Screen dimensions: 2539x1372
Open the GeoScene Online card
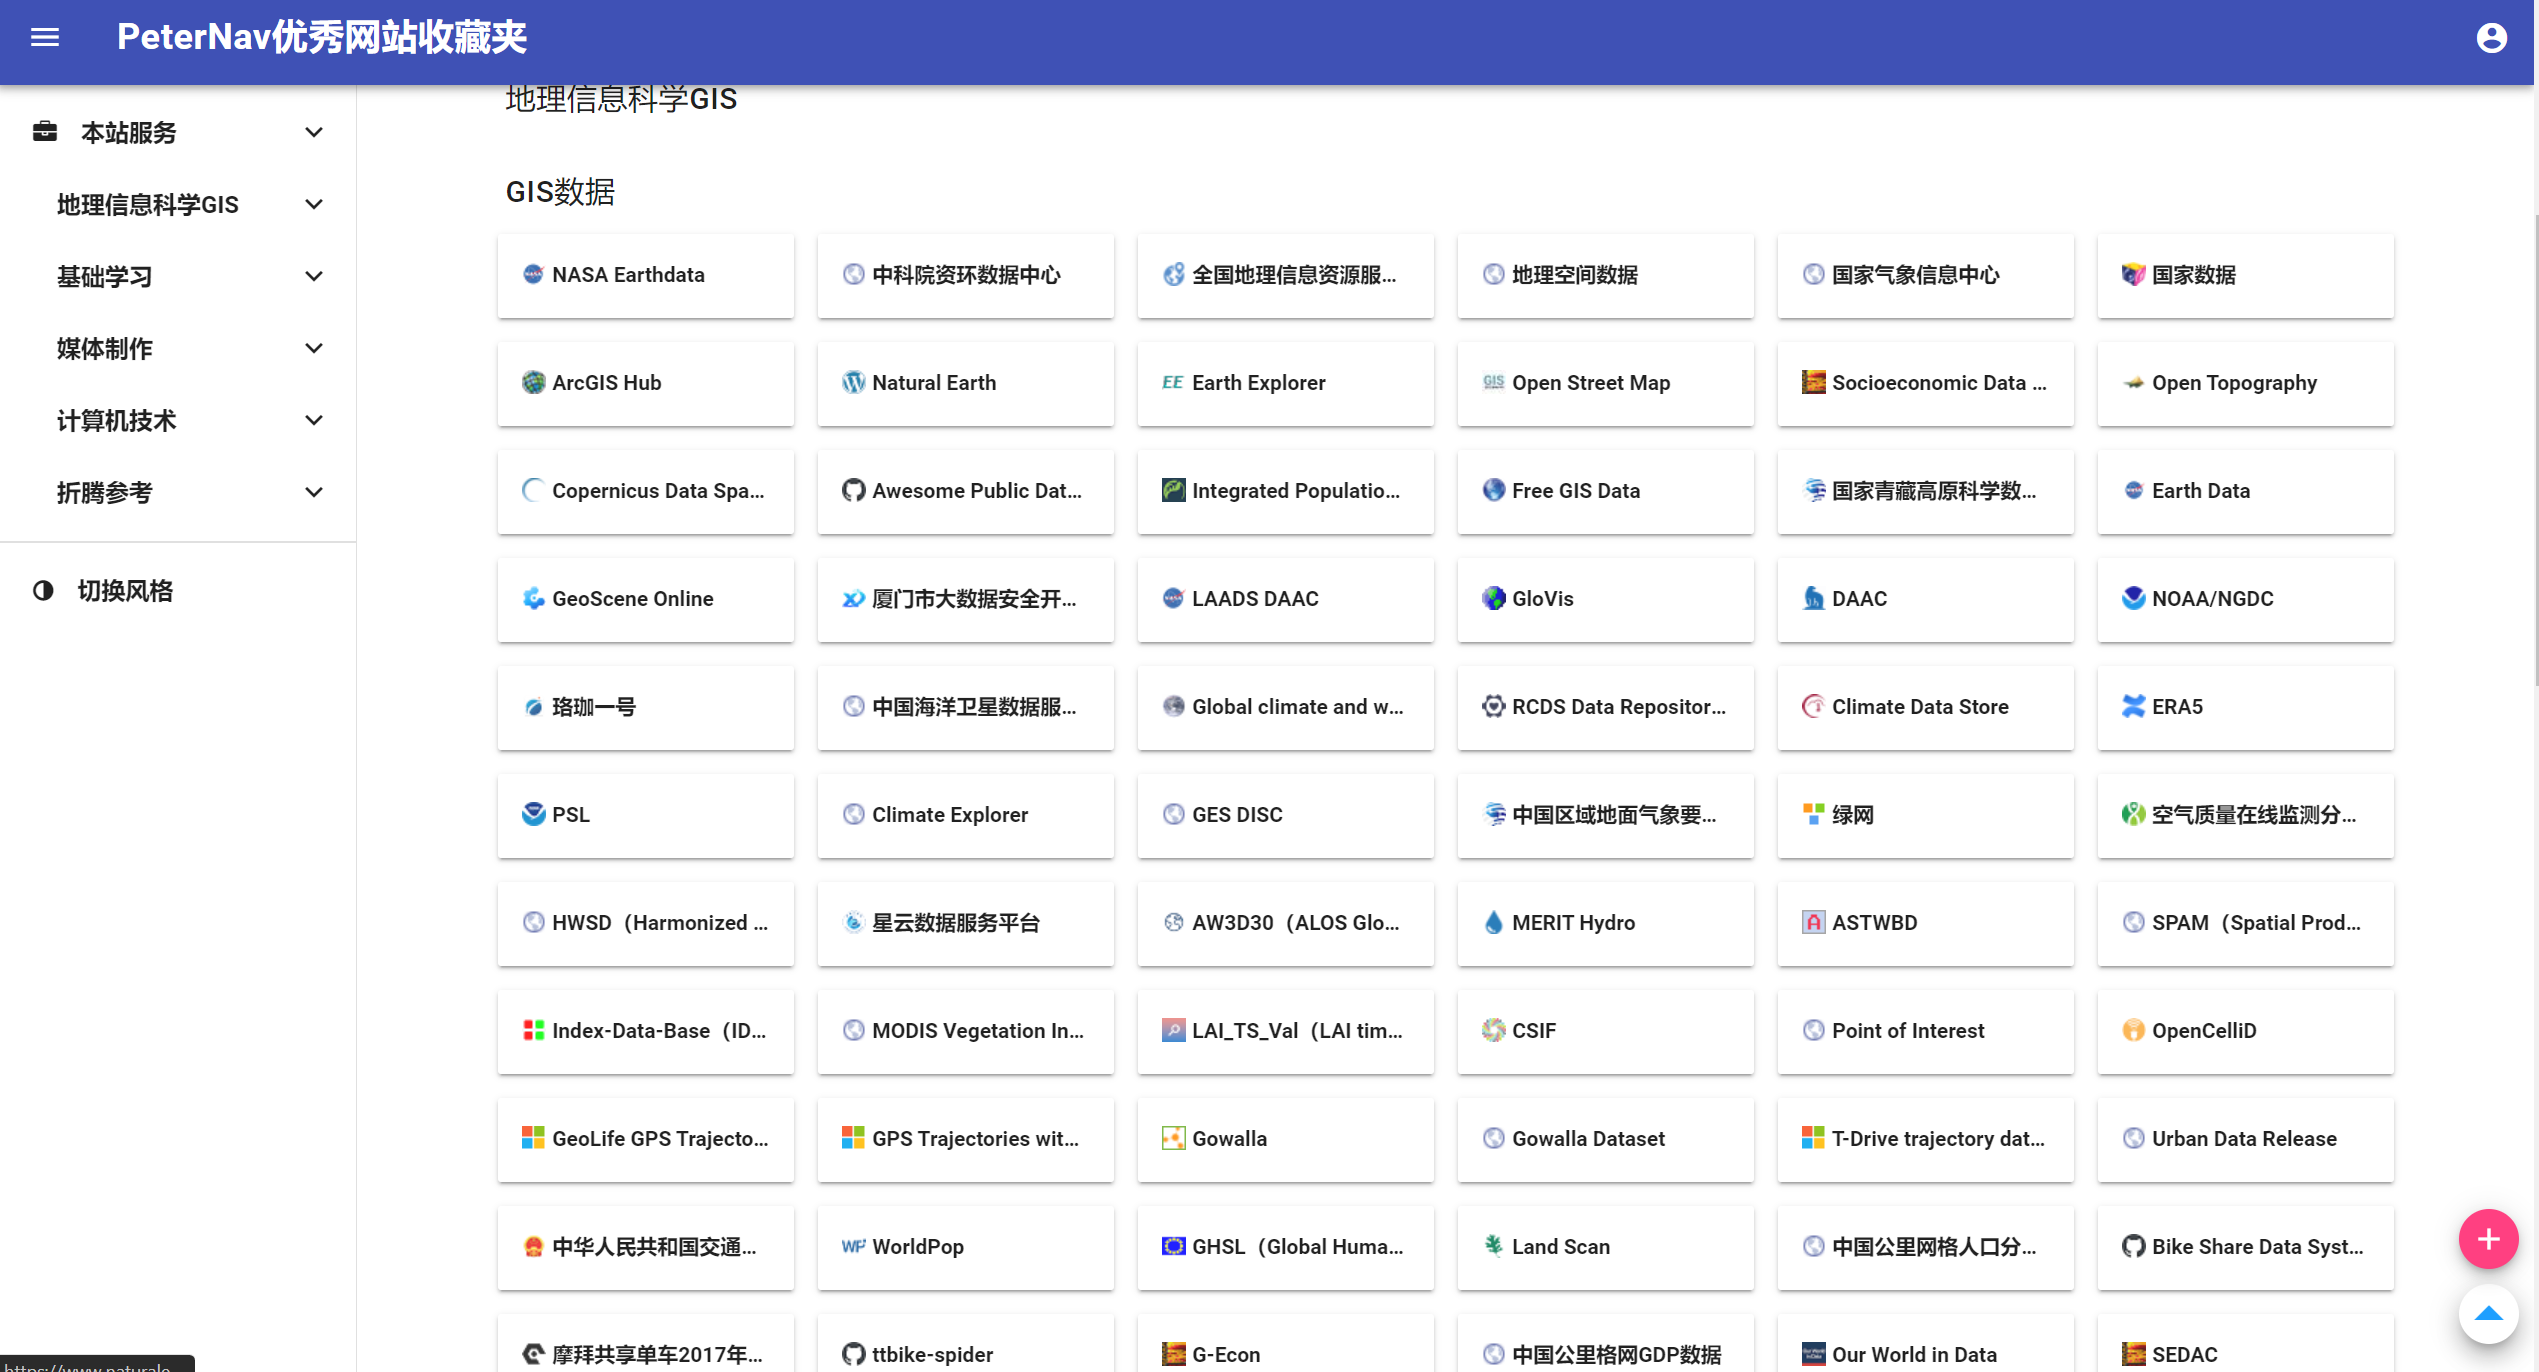[645, 599]
